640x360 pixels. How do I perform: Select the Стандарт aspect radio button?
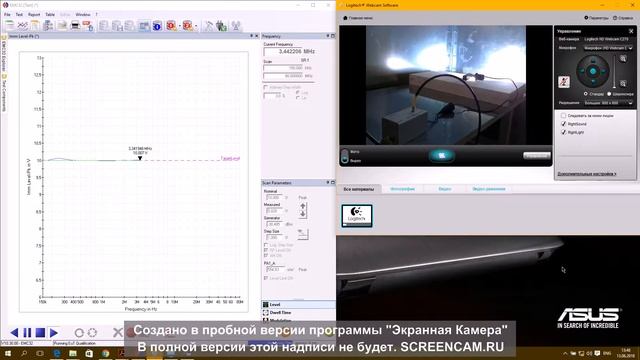pyautogui.click(x=586, y=94)
